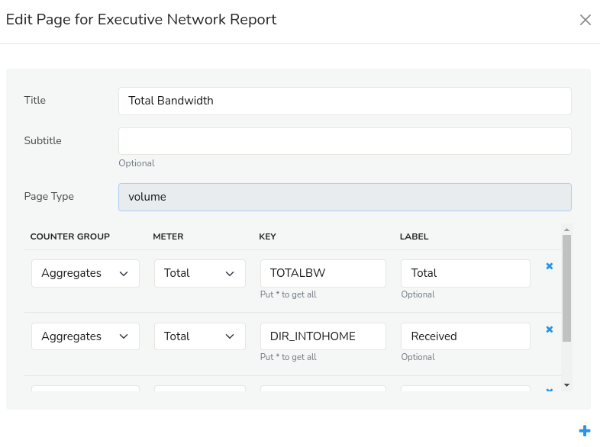Open Counter Group dropdown in TOTALBW row
Viewport: 600px width, 447px height.
85,273
